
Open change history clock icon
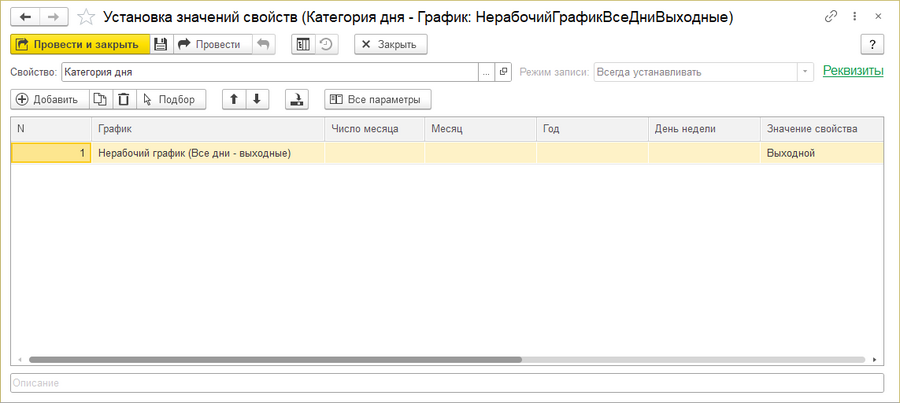[326, 44]
